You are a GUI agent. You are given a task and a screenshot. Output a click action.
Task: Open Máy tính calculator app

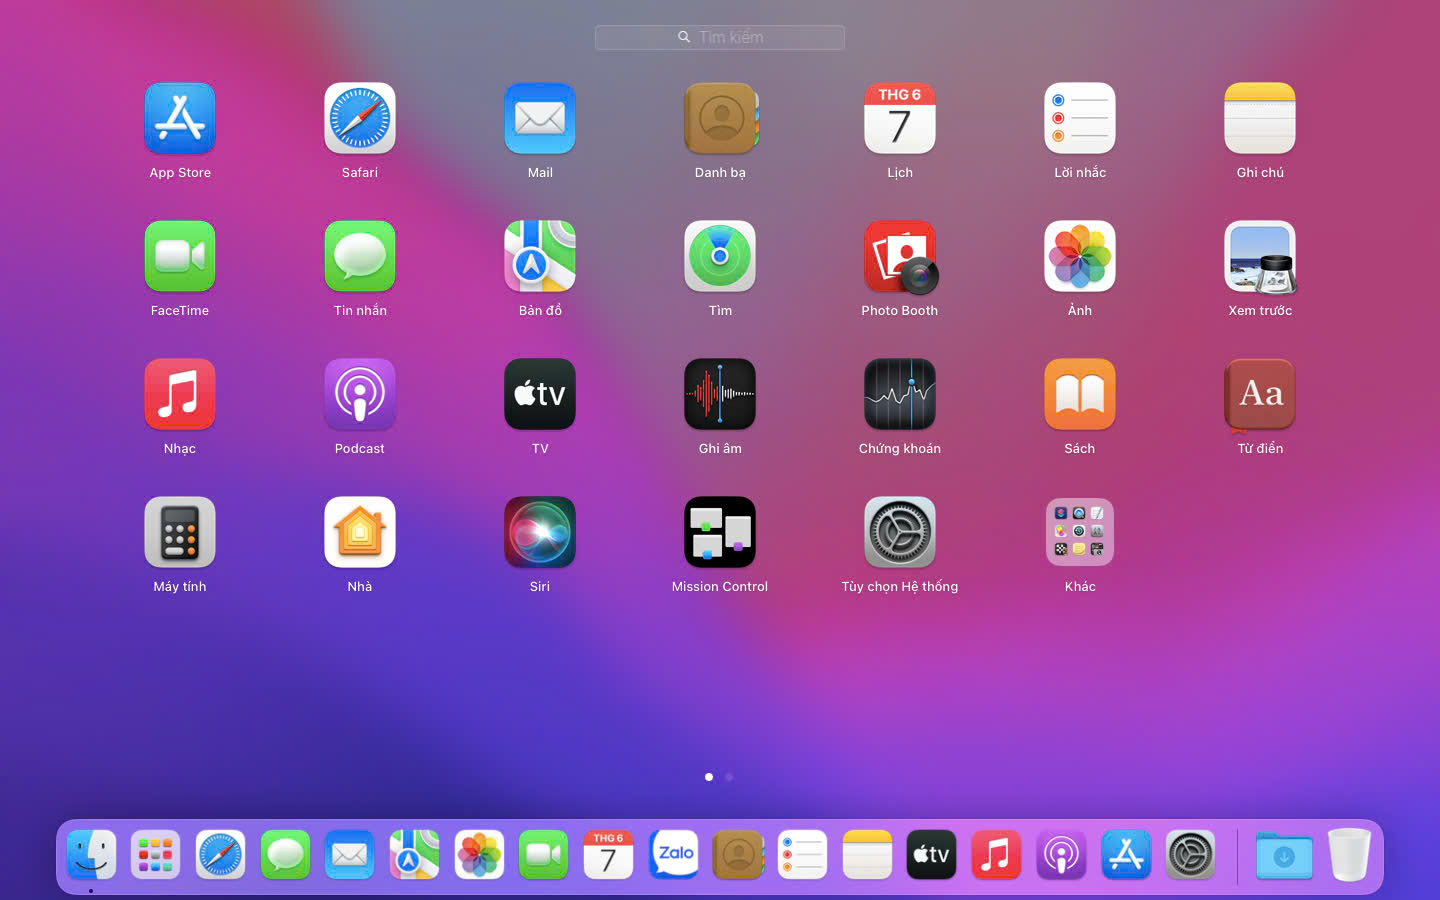coord(180,533)
